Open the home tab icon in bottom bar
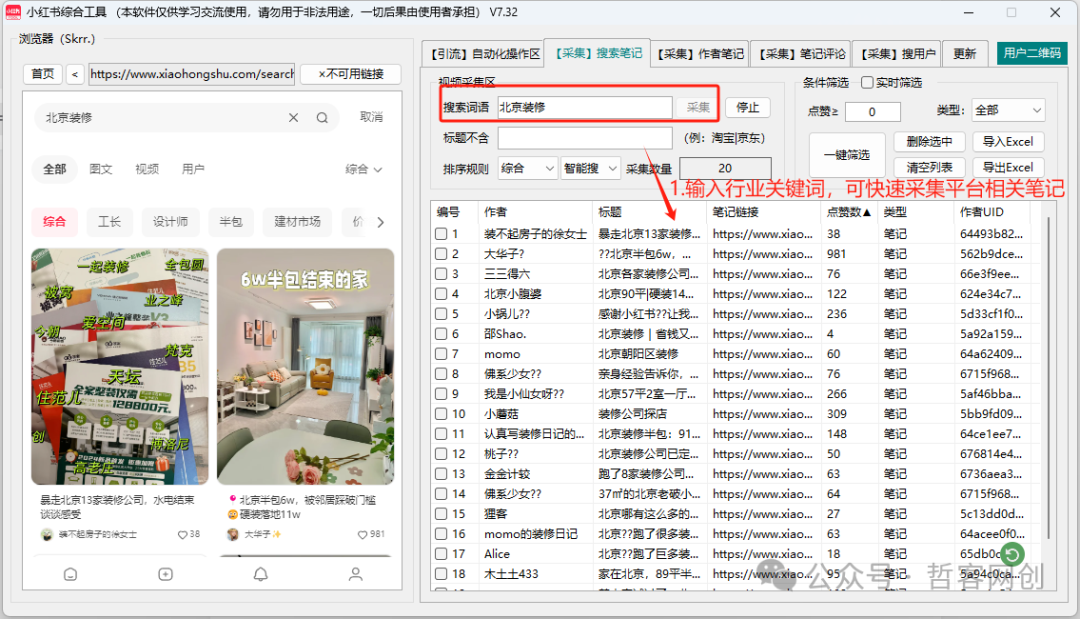 [x=70, y=574]
